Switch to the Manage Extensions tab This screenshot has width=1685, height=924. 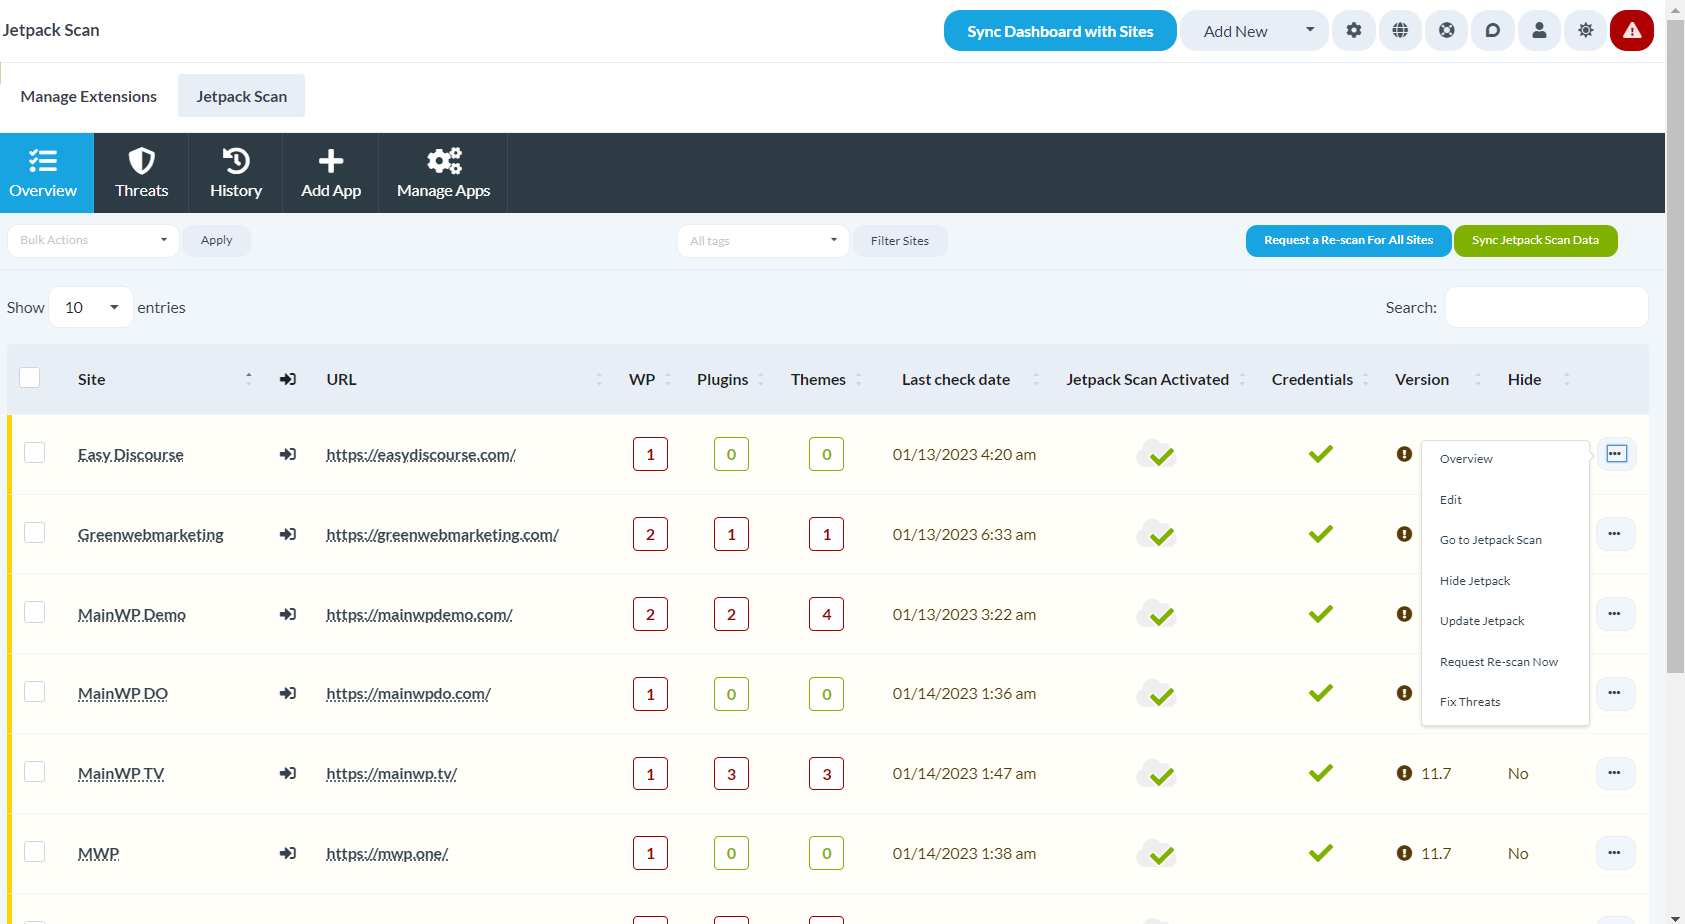89,96
